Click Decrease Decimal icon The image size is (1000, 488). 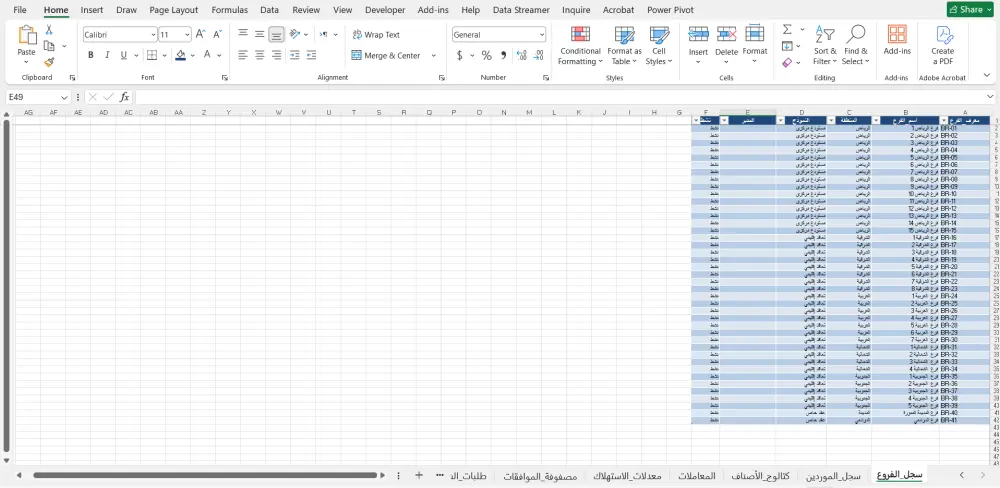point(539,55)
